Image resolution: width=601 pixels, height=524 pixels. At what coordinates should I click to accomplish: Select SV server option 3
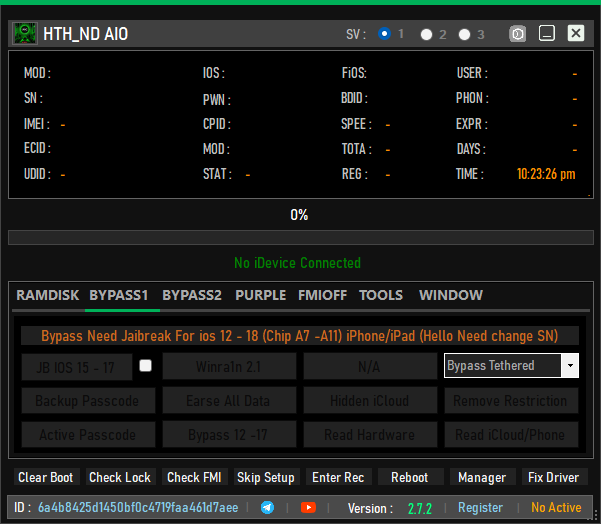465,34
